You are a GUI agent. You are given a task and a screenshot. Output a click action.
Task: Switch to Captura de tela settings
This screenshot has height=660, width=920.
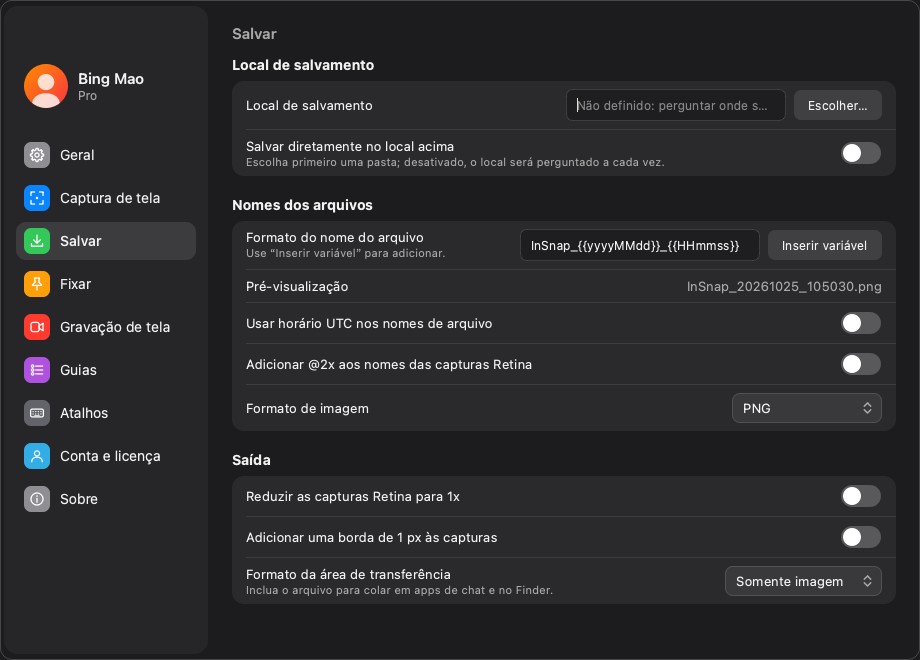tap(106, 198)
